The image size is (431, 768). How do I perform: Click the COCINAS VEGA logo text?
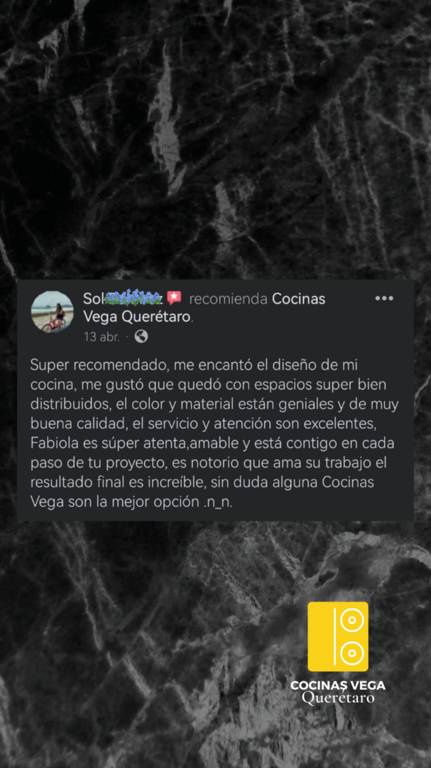tap(338, 685)
